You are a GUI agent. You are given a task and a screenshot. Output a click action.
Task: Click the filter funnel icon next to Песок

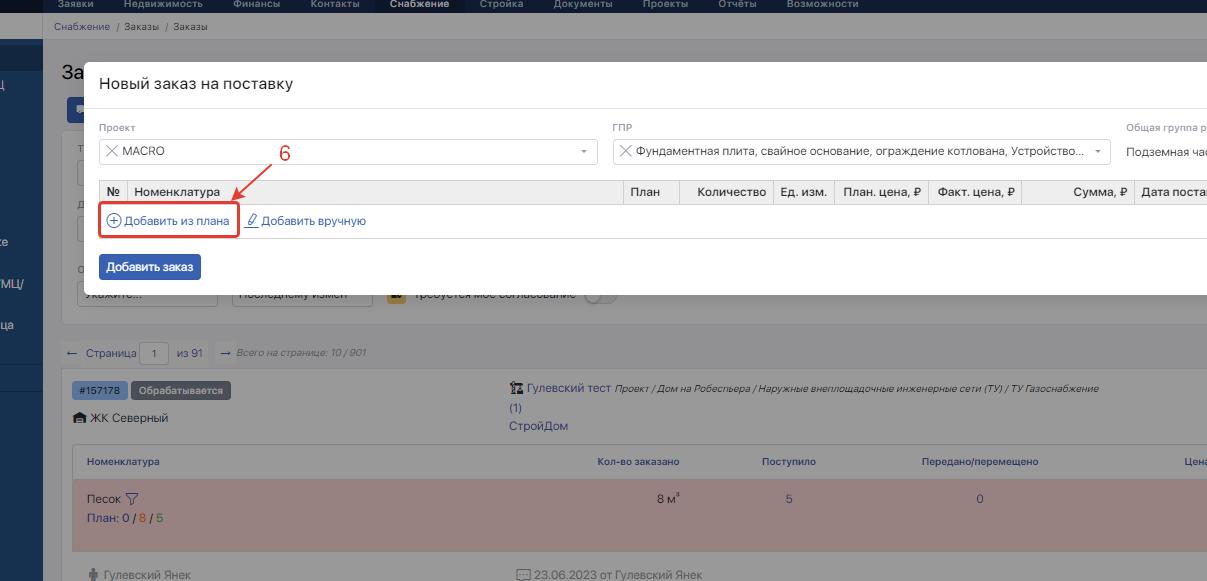(132, 499)
